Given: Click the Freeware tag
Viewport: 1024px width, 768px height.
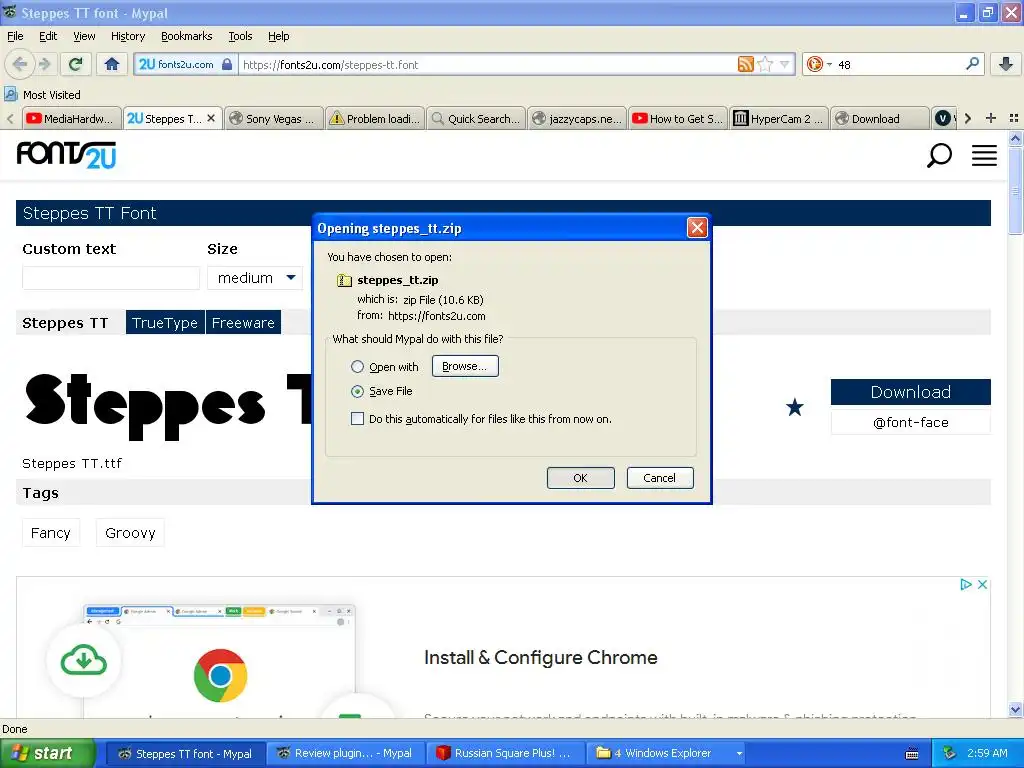Looking at the screenshot, I should [243, 323].
